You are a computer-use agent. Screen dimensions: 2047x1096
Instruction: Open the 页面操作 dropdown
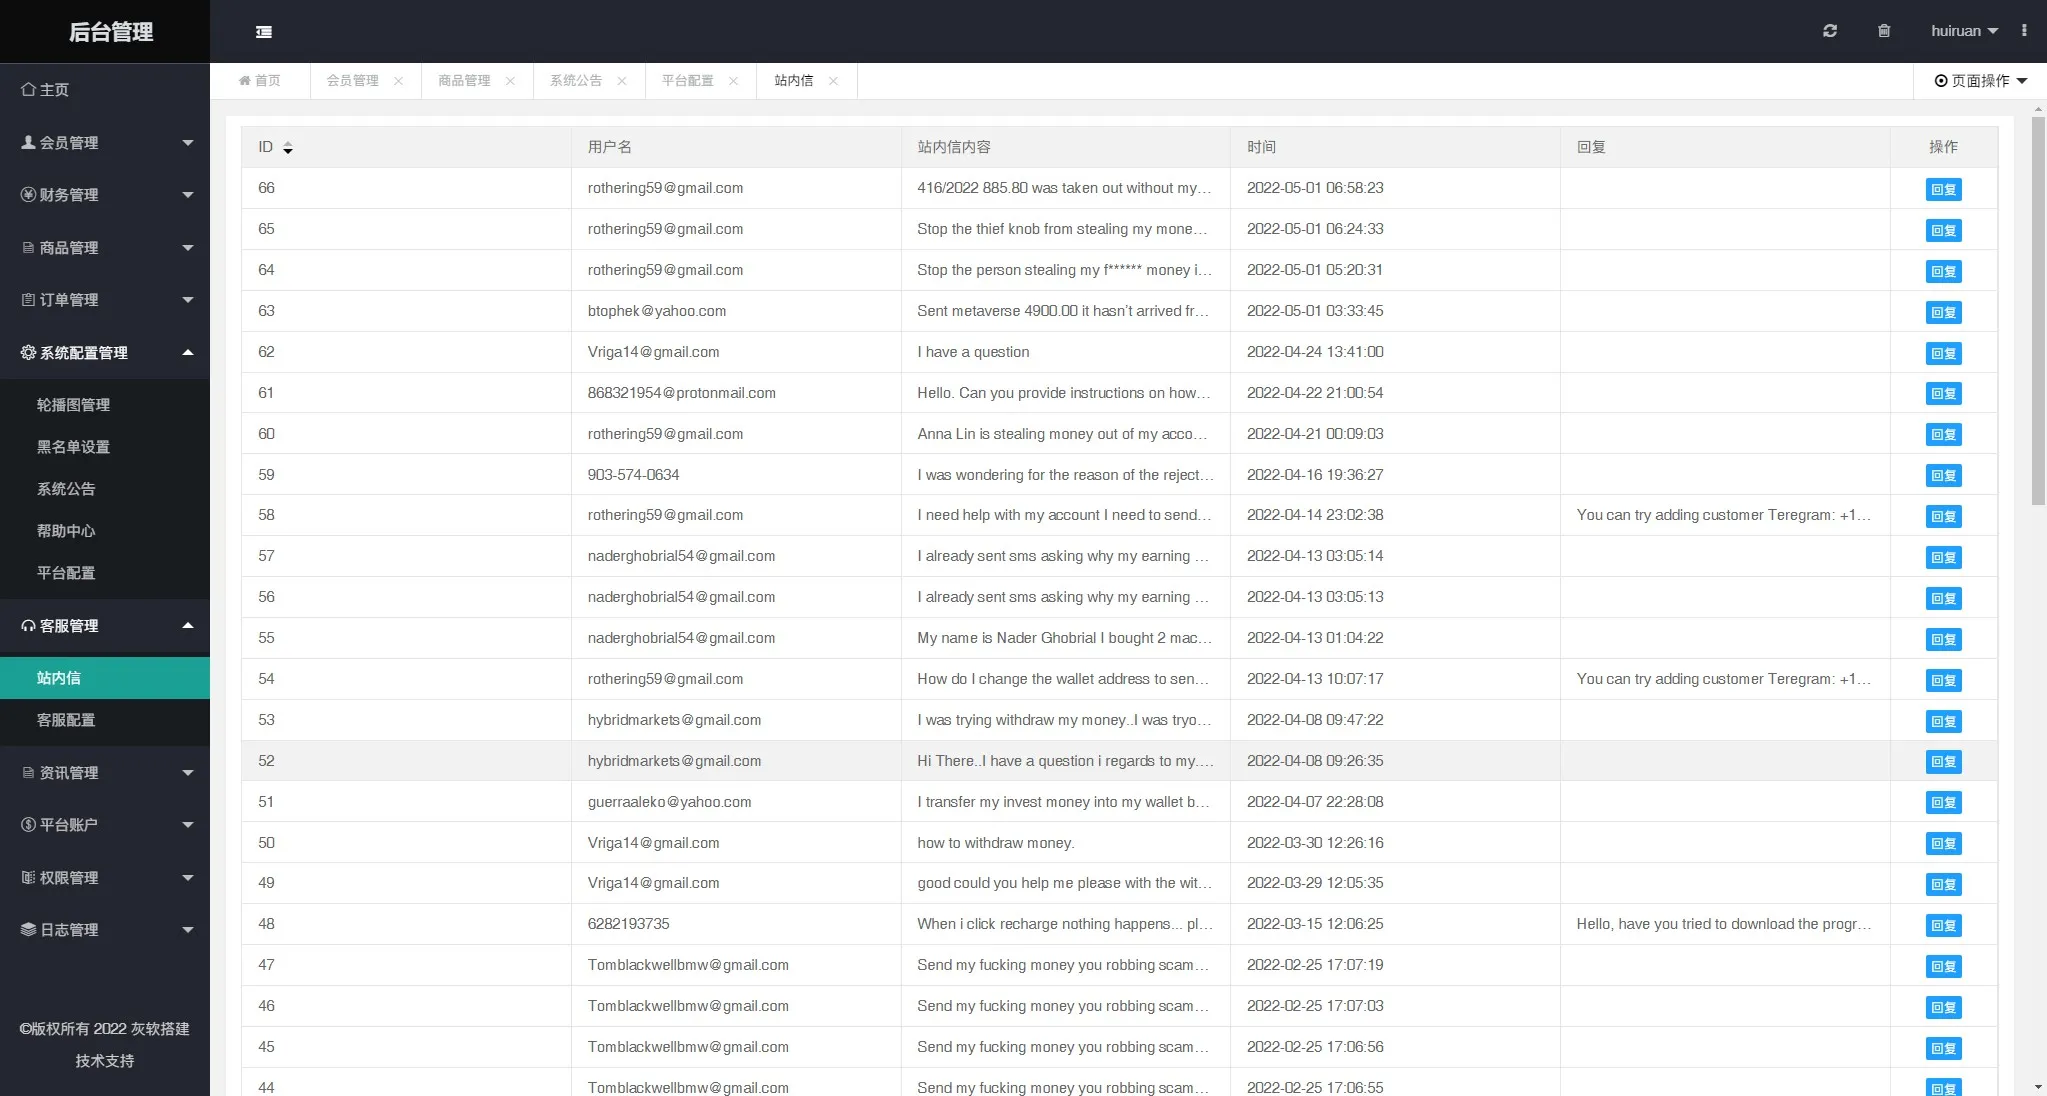pos(1980,81)
